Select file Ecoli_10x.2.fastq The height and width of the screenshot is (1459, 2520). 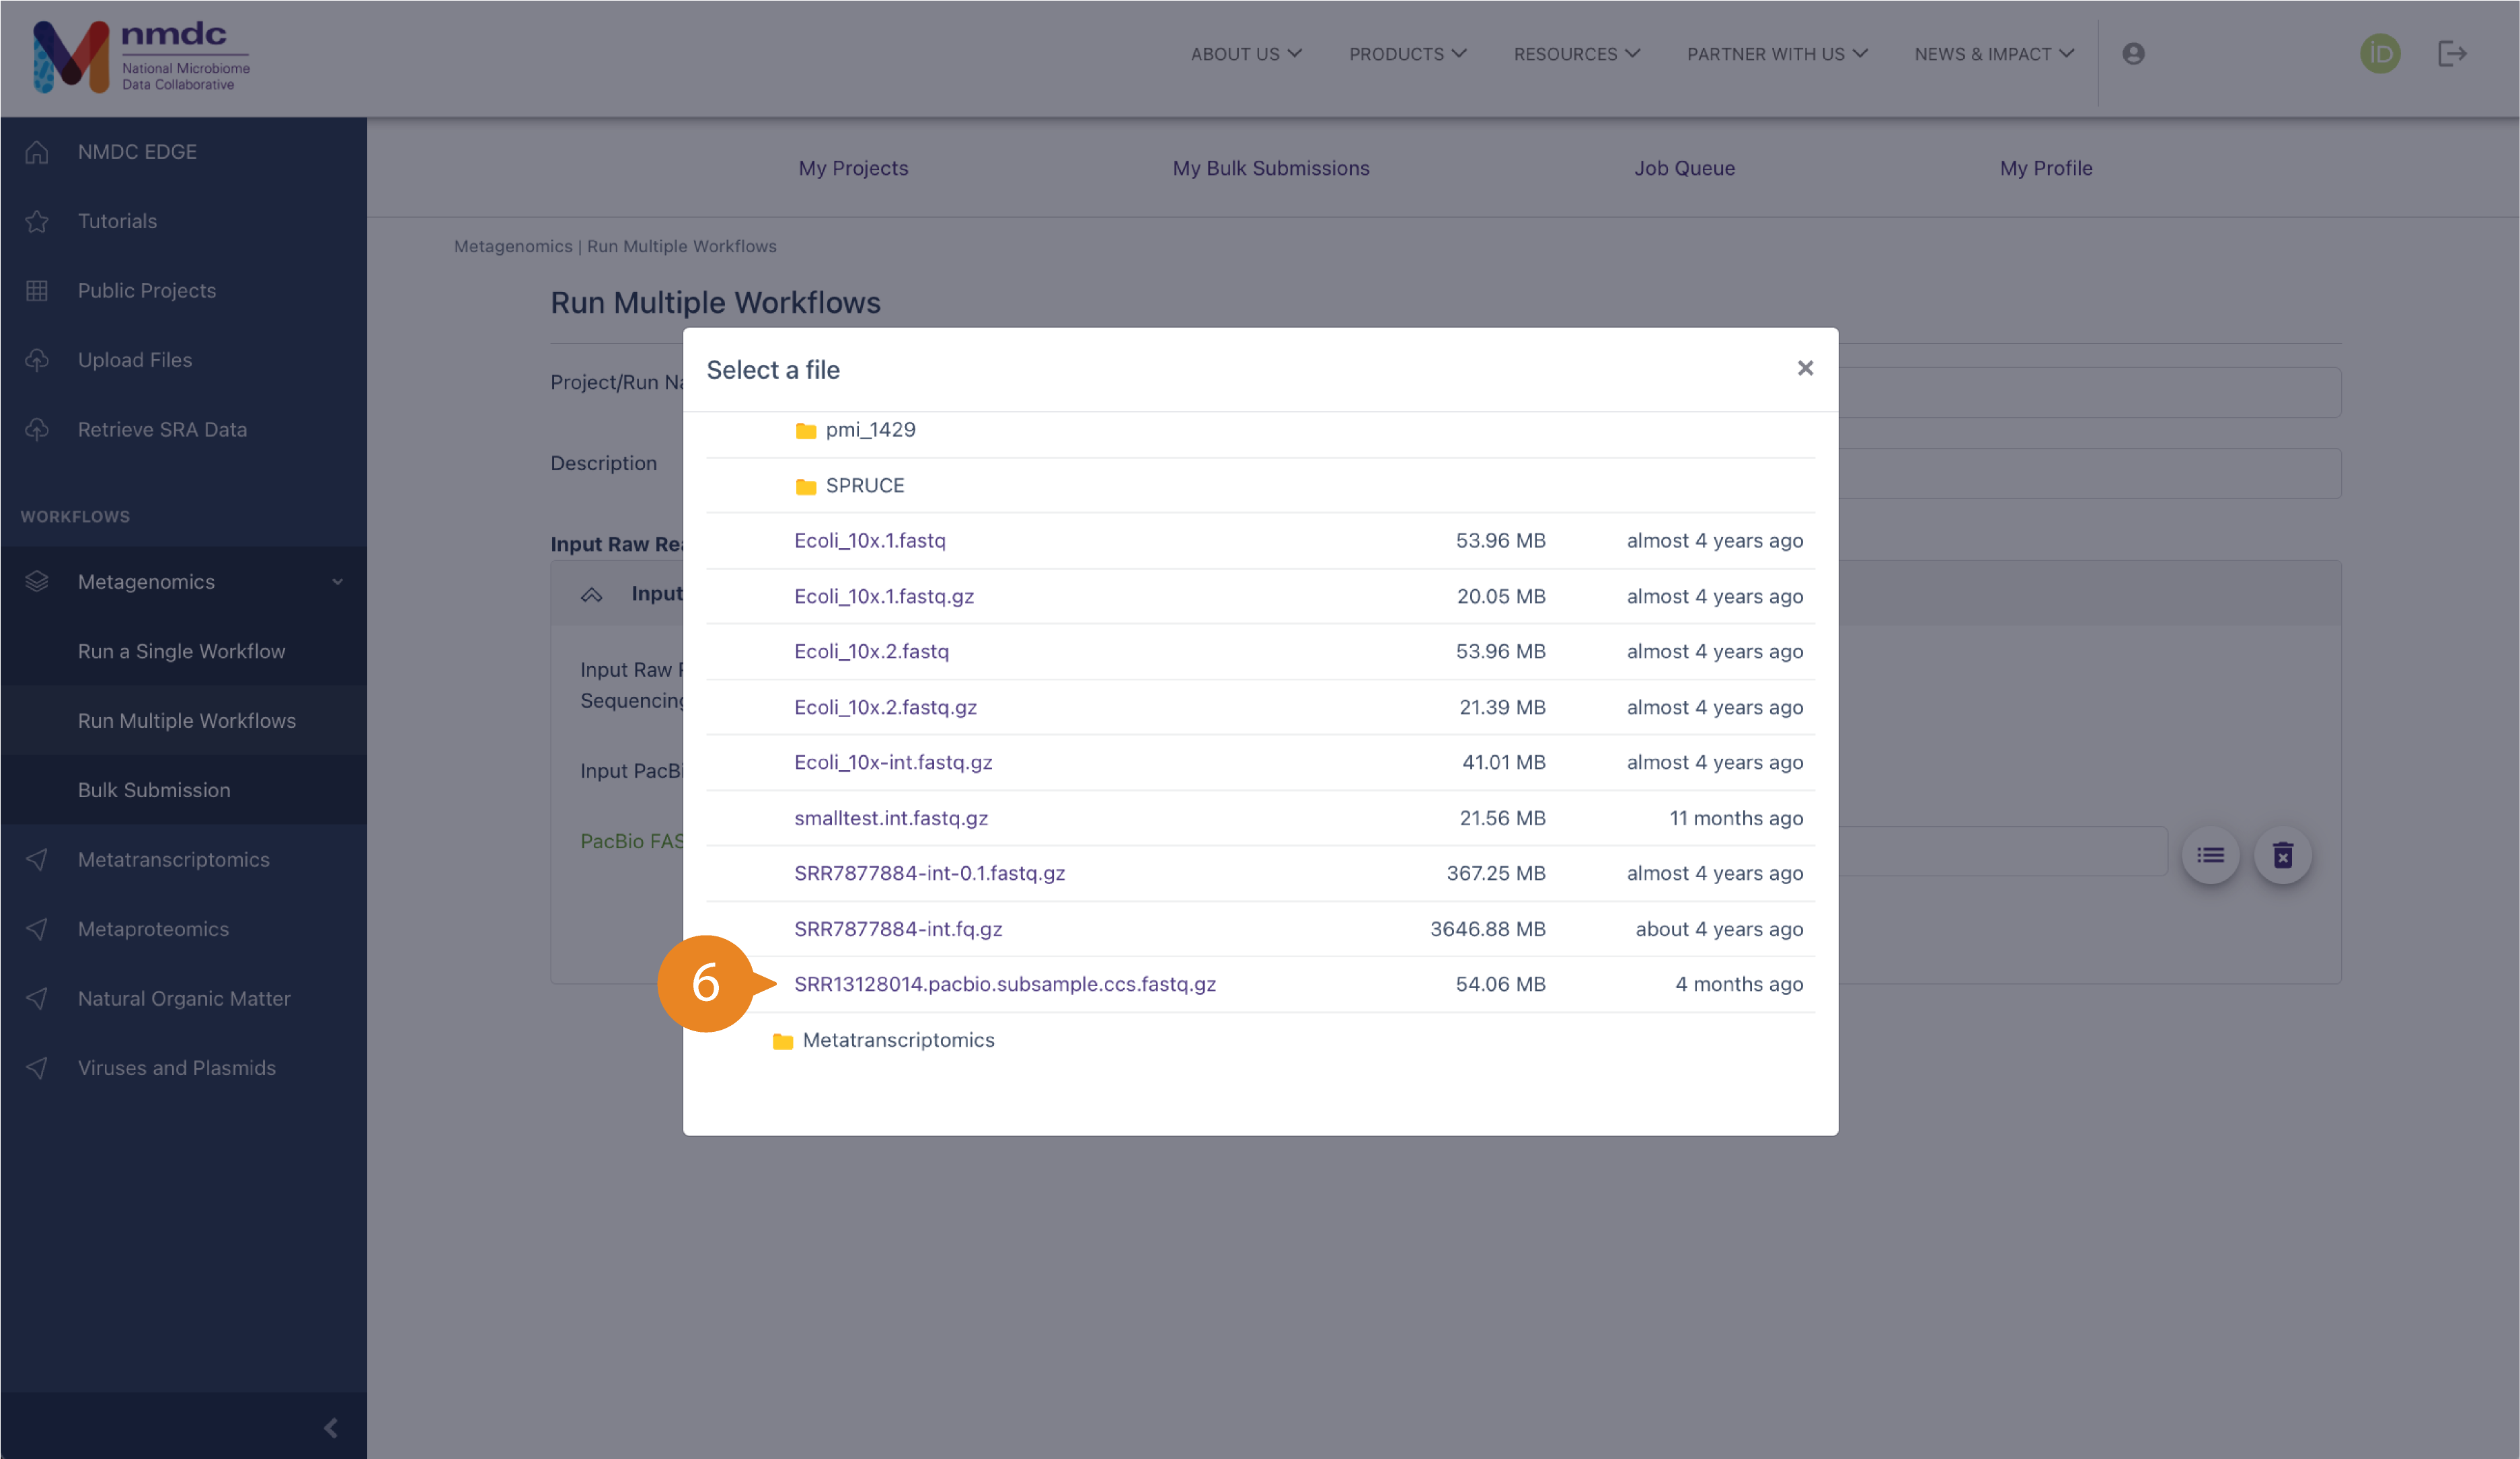pos(871,652)
